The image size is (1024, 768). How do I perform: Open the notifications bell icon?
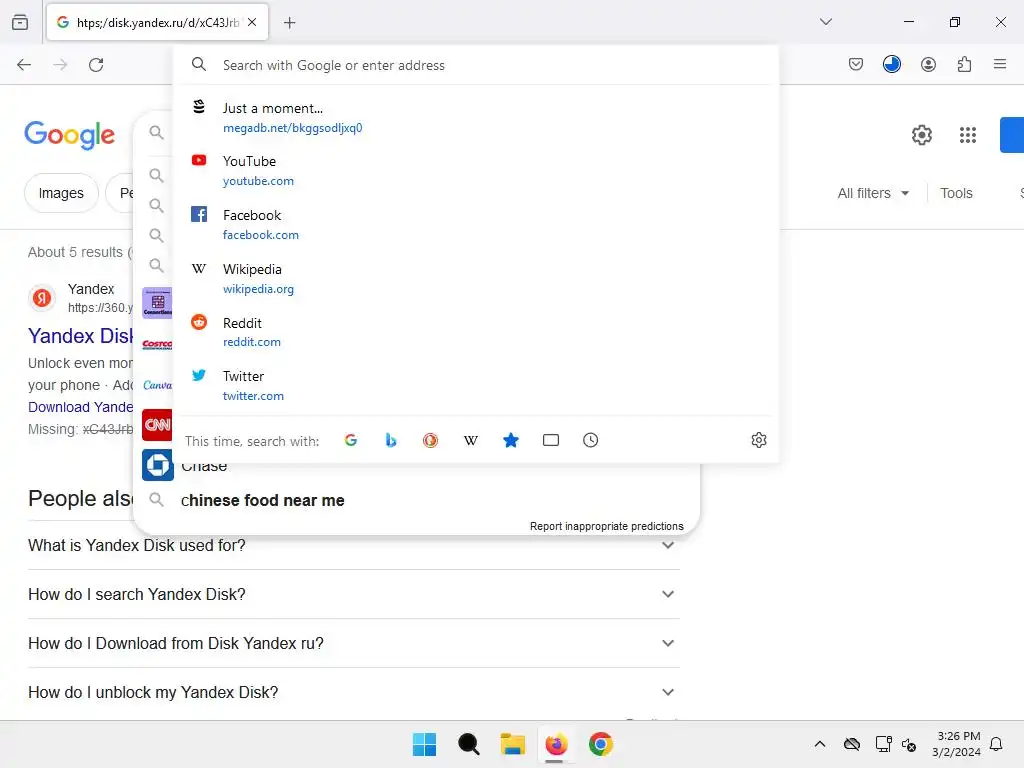[996, 744]
